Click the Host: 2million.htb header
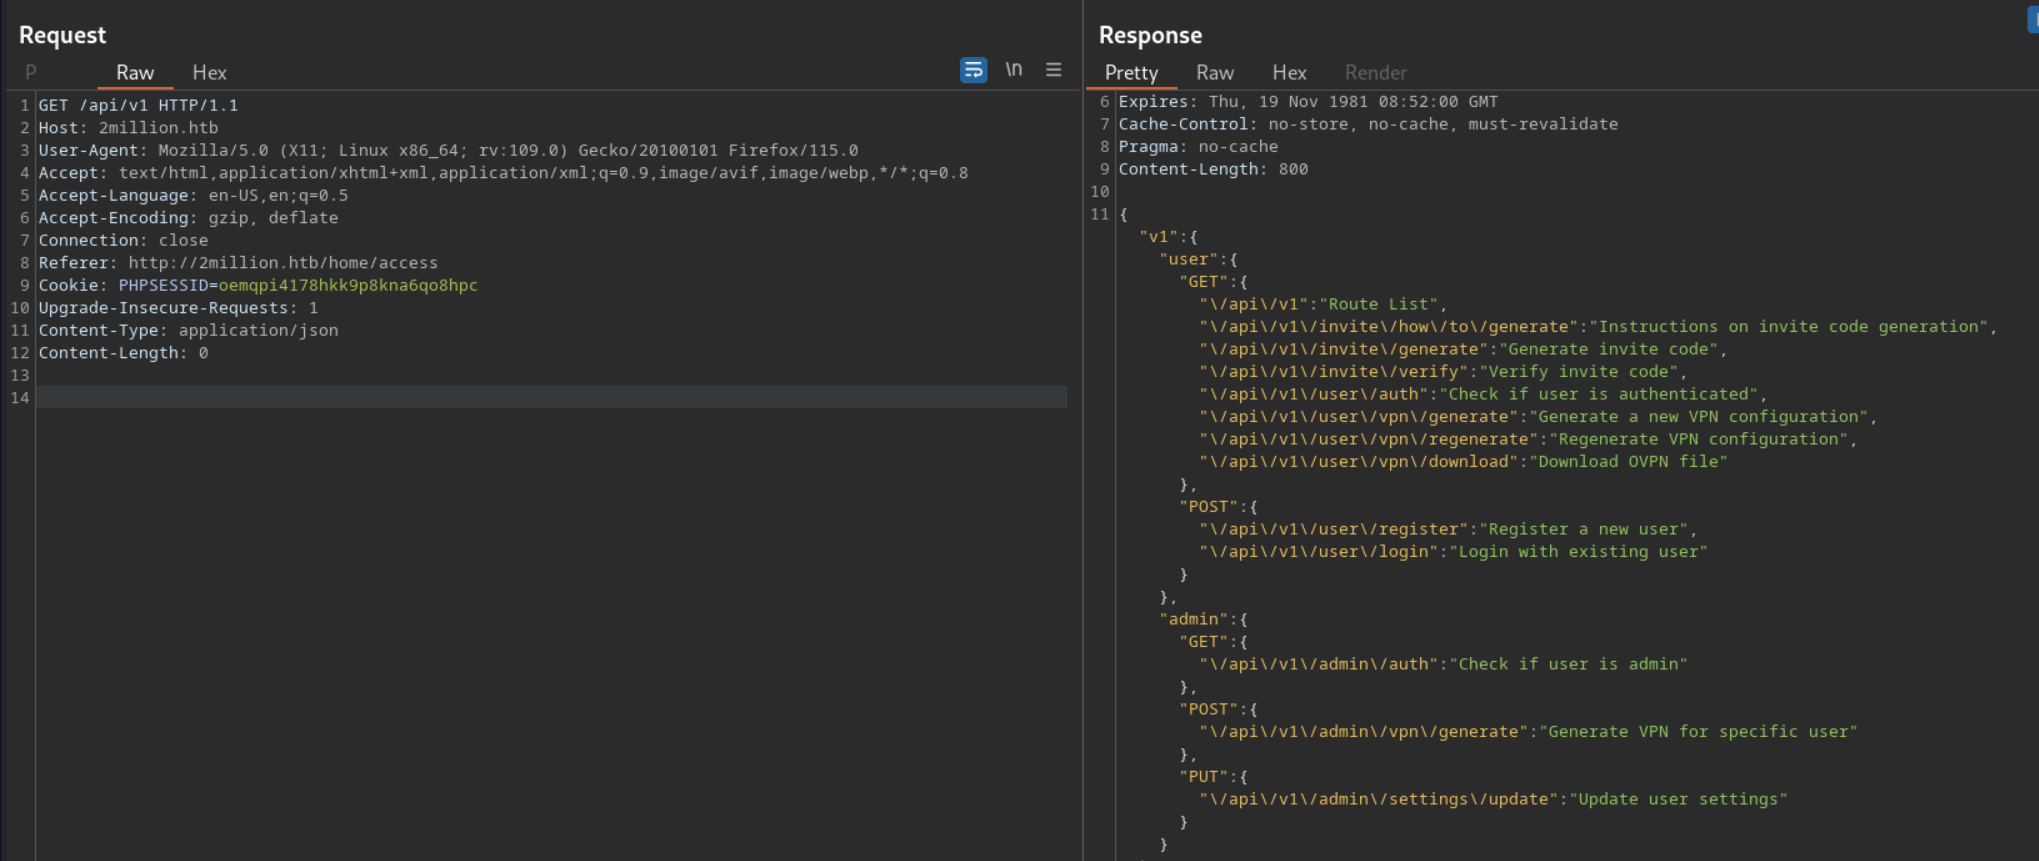This screenshot has width=2039, height=861. pos(128,128)
